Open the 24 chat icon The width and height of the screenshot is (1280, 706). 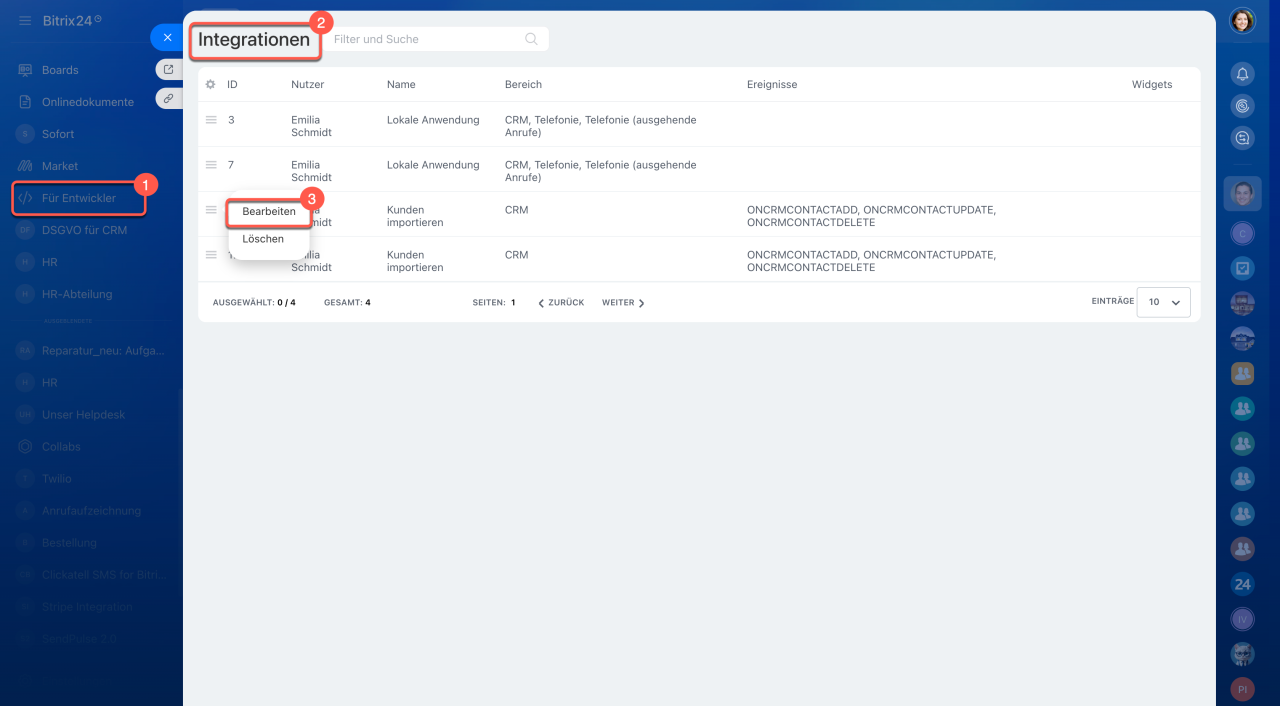pyautogui.click(x=1242, y=584)
